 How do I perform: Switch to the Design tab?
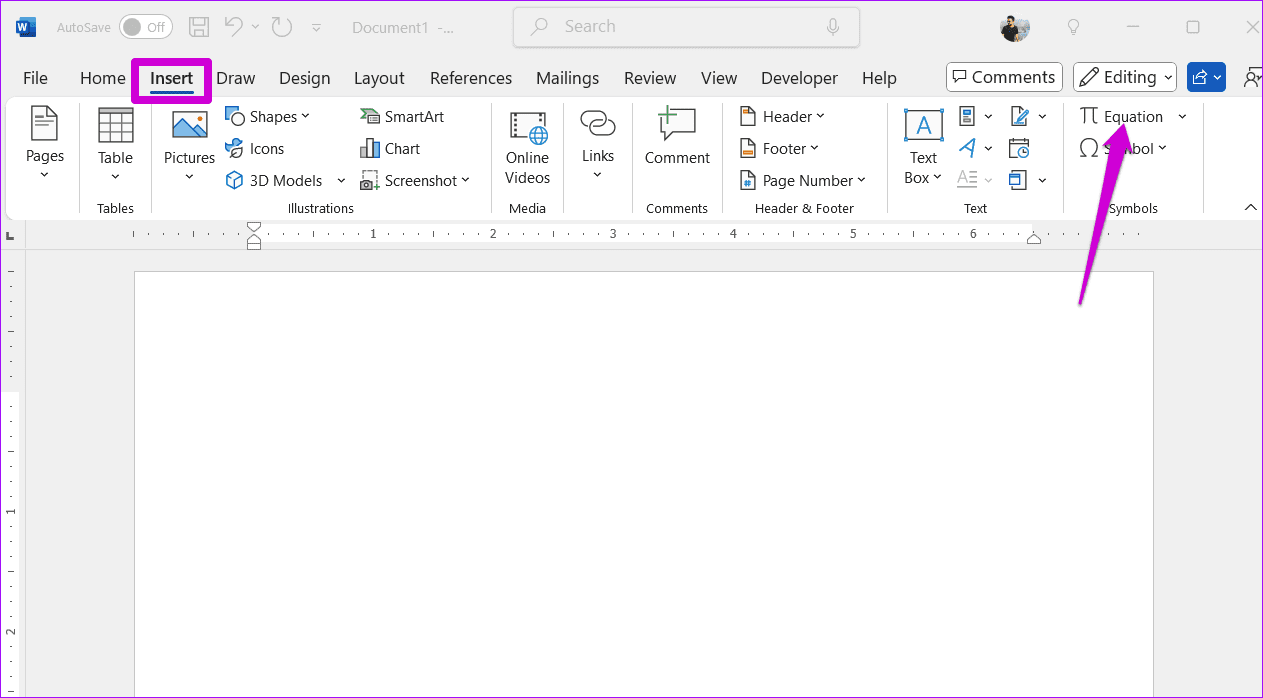tap(304, 77)
